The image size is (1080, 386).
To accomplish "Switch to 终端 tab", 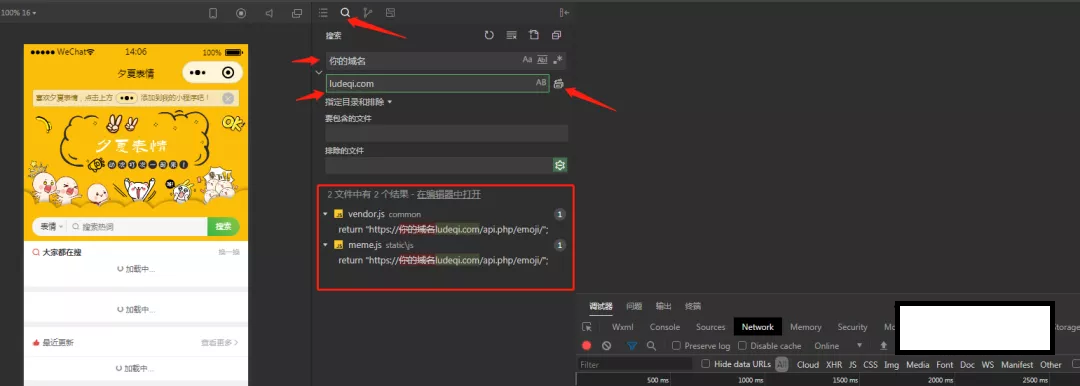I will tap(694, 306).
